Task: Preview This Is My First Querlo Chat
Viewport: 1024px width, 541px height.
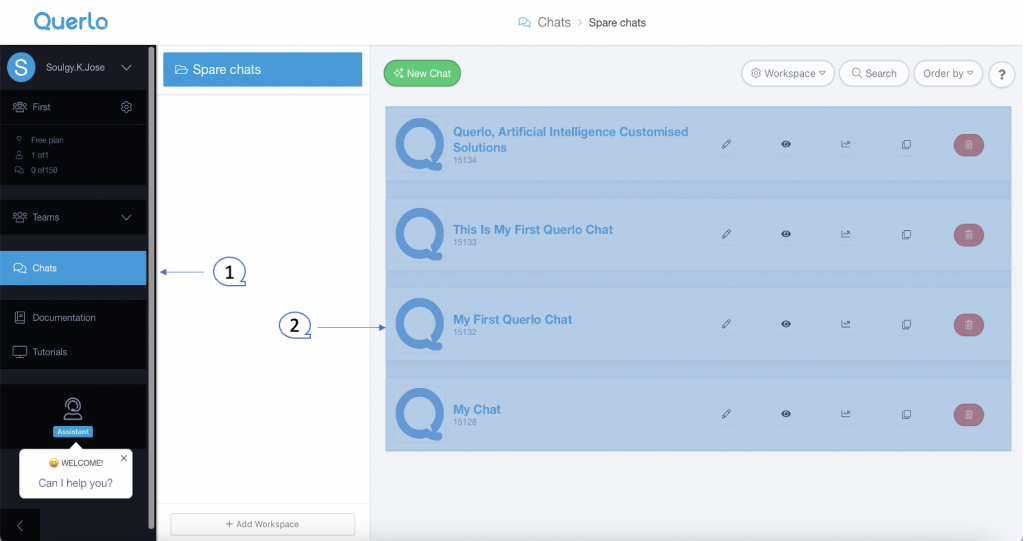Action: tap(786, 234)
